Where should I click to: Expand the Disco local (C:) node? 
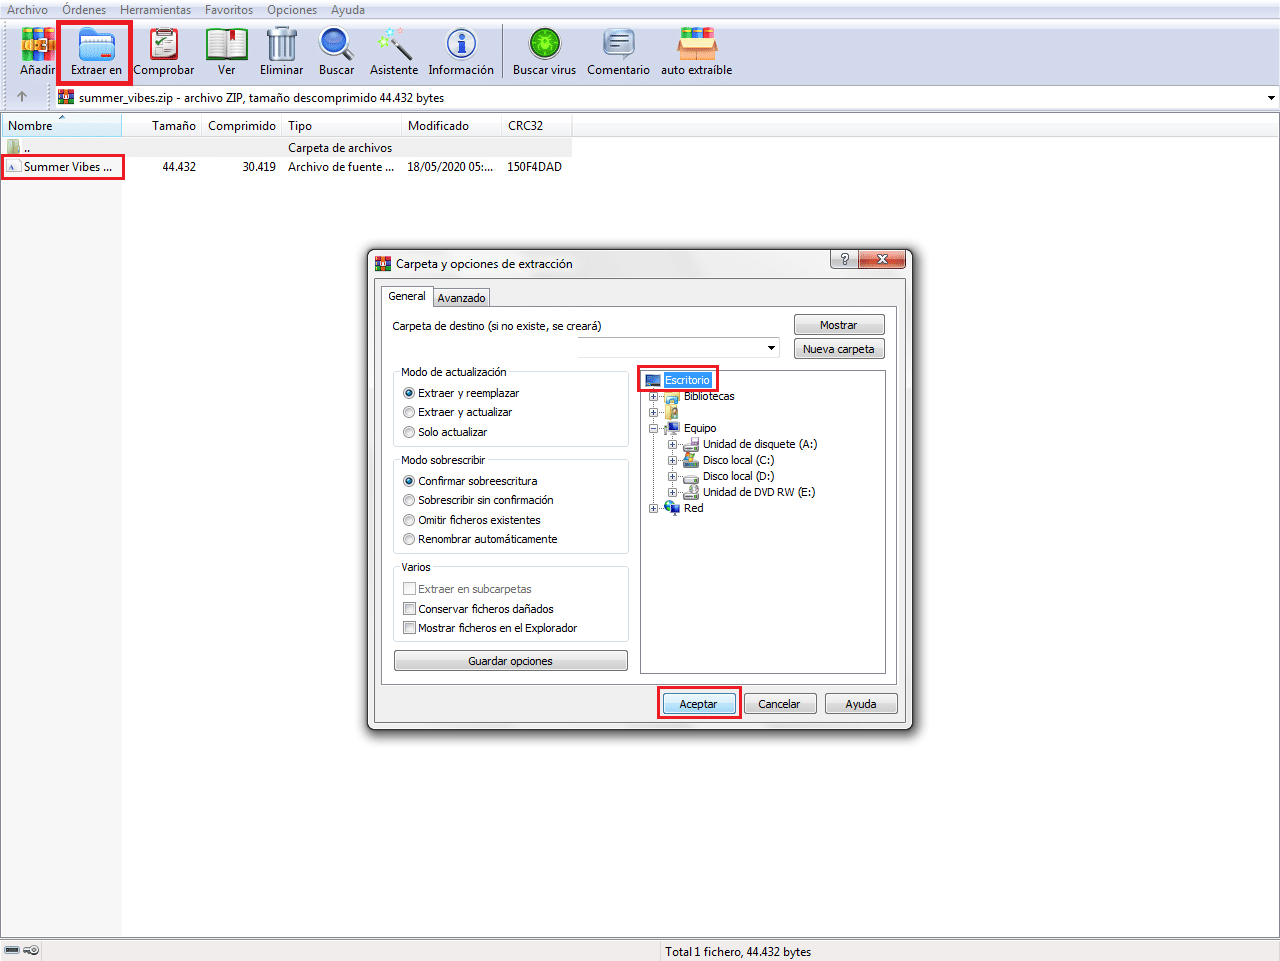671,460
